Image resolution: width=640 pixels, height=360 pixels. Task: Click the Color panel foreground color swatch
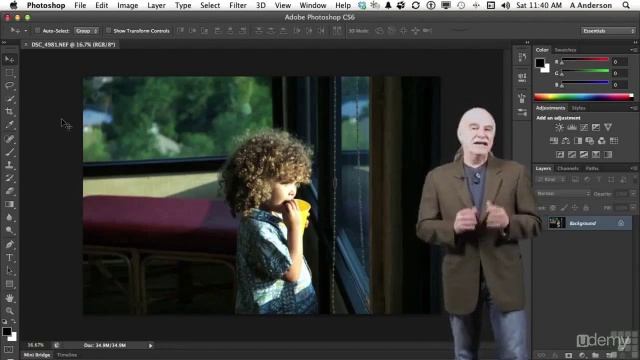click(540, 63)
